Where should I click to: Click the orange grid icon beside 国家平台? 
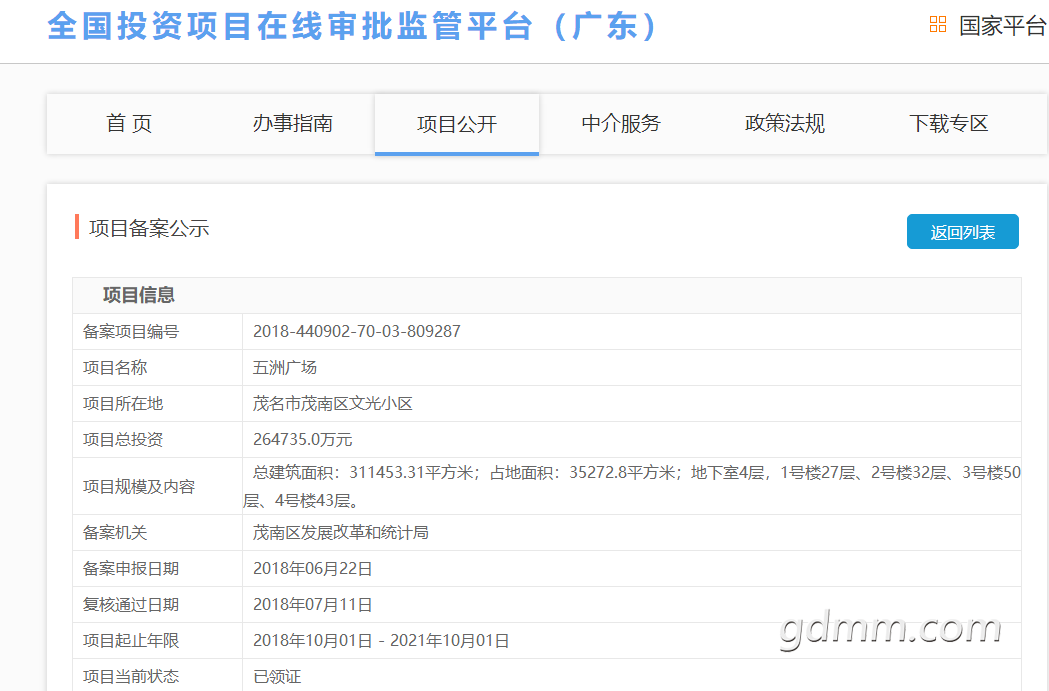pos(938,25)
